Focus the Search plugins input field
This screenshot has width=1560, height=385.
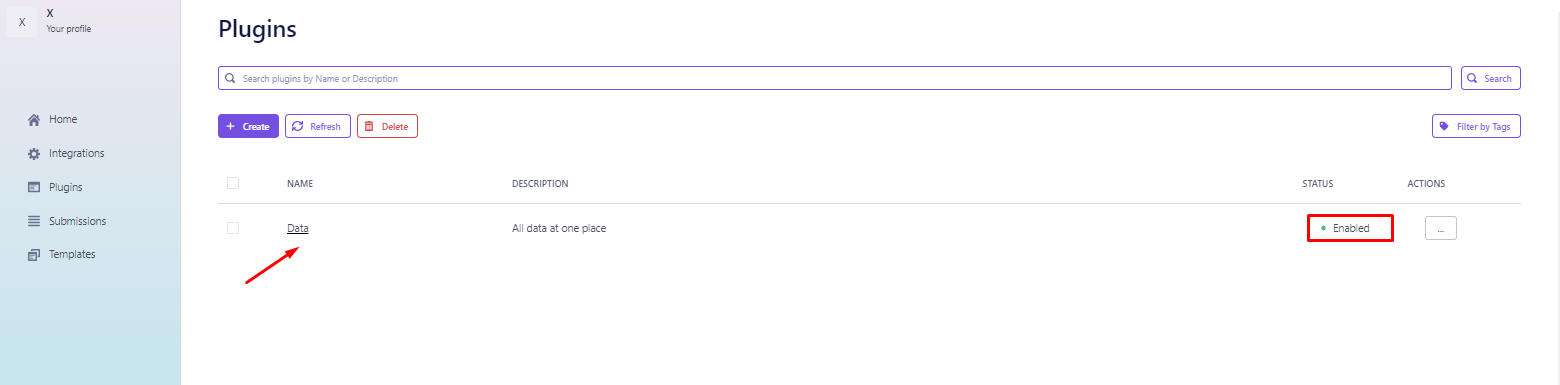pyautogui.click(x=835, y=78)
